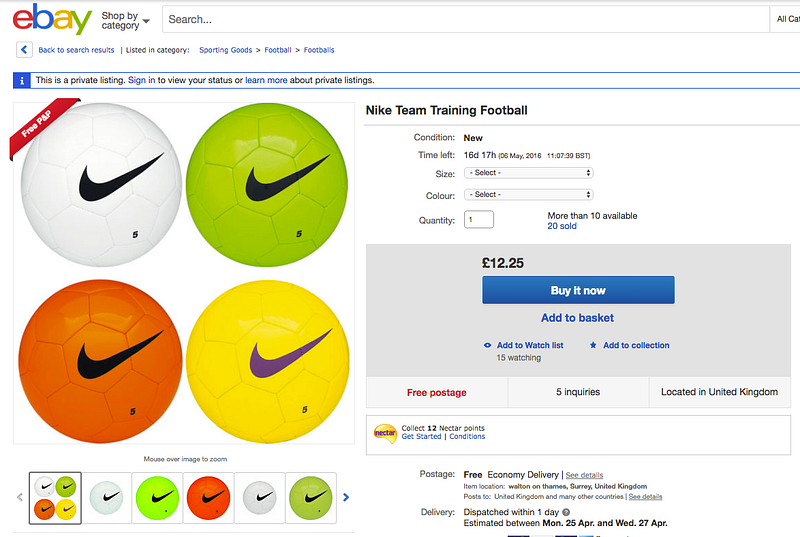
Task: Click the Quantity input field
Action: pos(478,220)
